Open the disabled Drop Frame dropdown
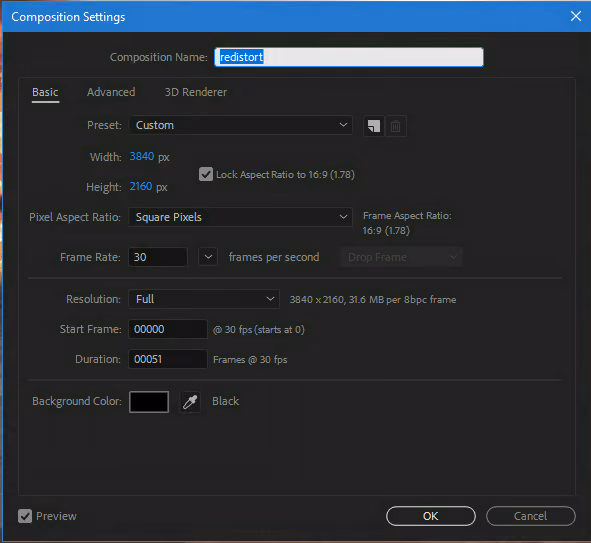Image resolution: width=591 pixels, height=543 pixels. (x=401, y=257)
